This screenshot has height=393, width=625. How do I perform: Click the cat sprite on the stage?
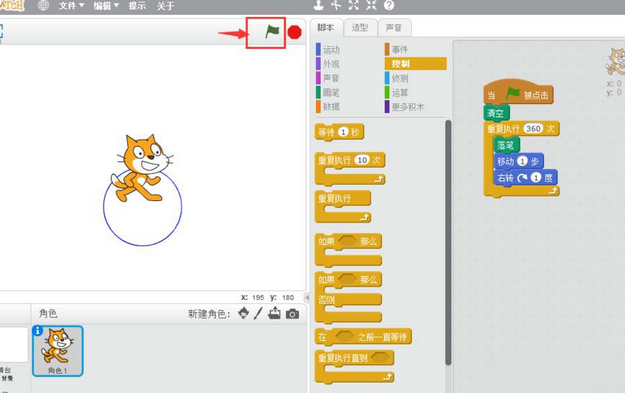click(x=142, y=168)
